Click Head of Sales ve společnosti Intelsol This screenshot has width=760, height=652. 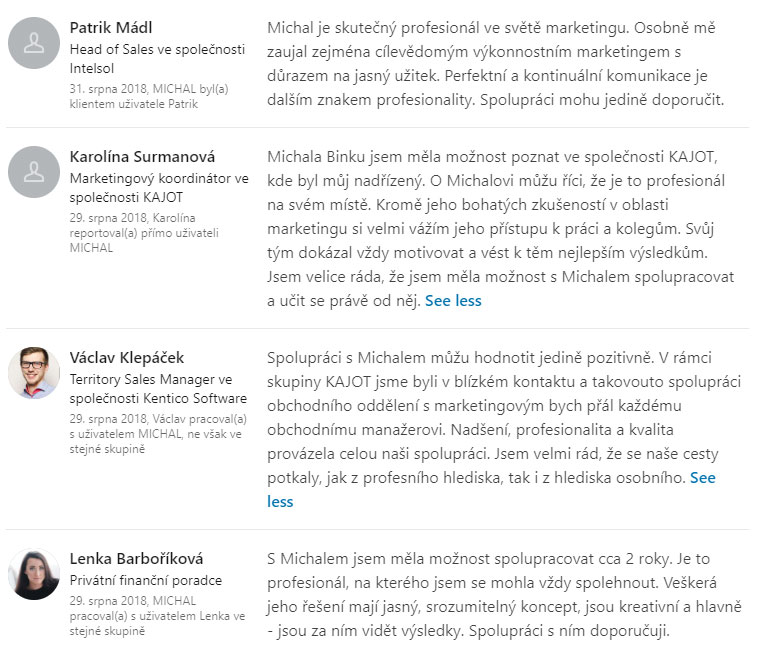(x=158, y=59)
